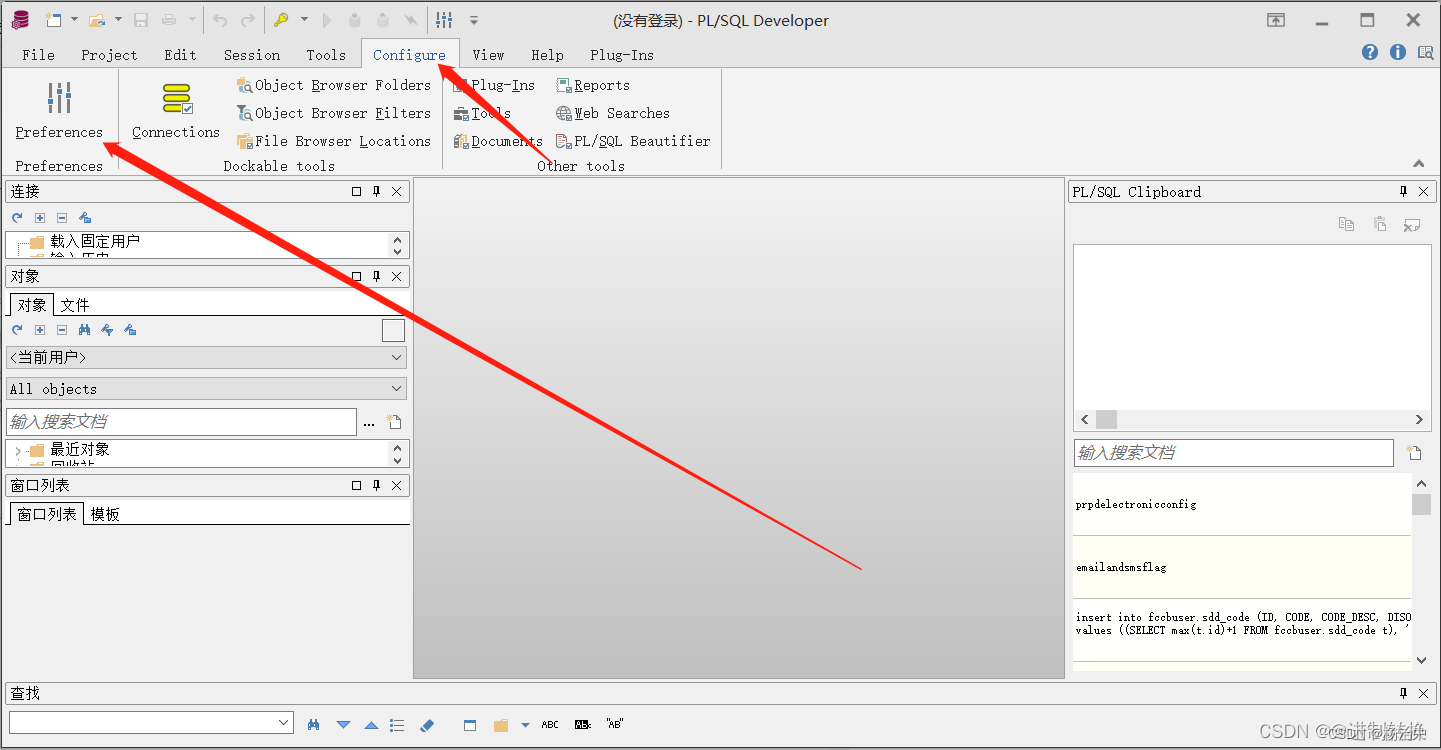
Task: Click the Open file icon in the quick toolbar
Action: point(97,20)
